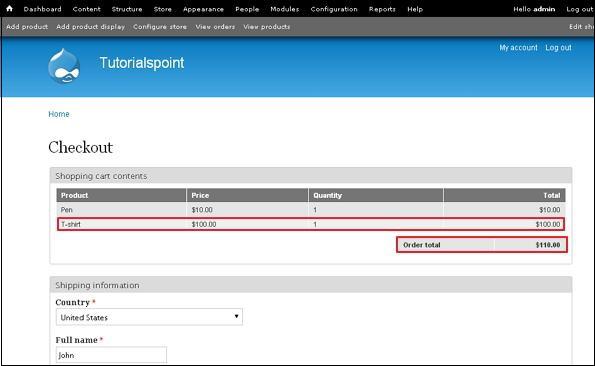Click the Edit shortcuts link
Viewport: 595px width, 366px height.
[581, 27]
